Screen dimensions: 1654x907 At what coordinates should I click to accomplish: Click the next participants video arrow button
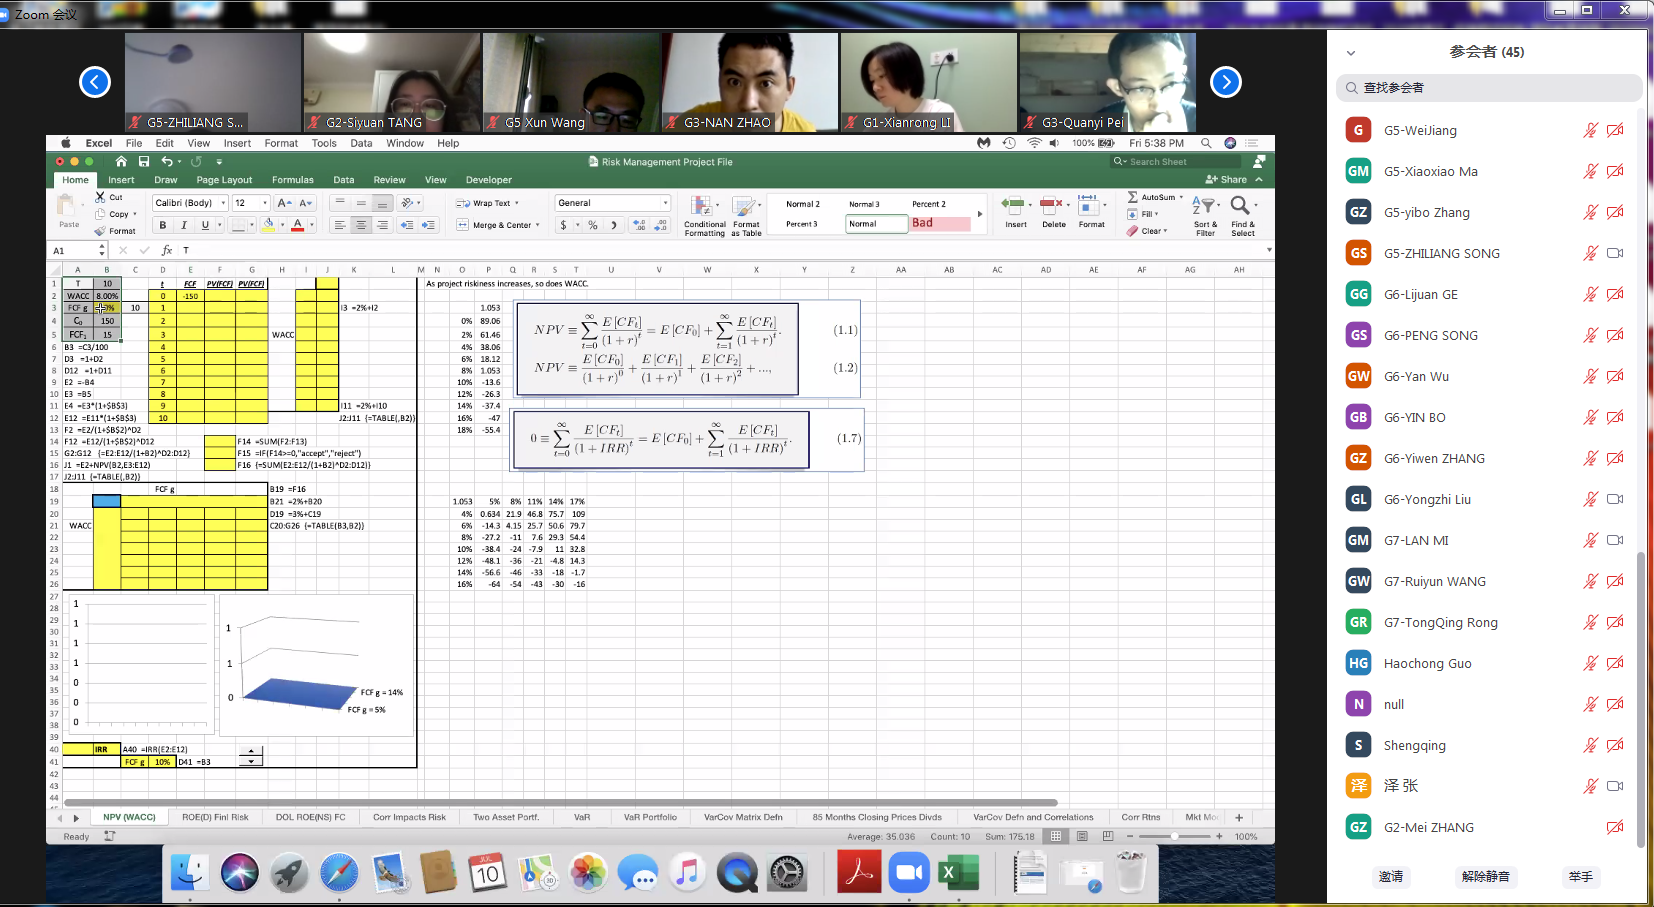pyautogui.click(x=1225, y=82)
